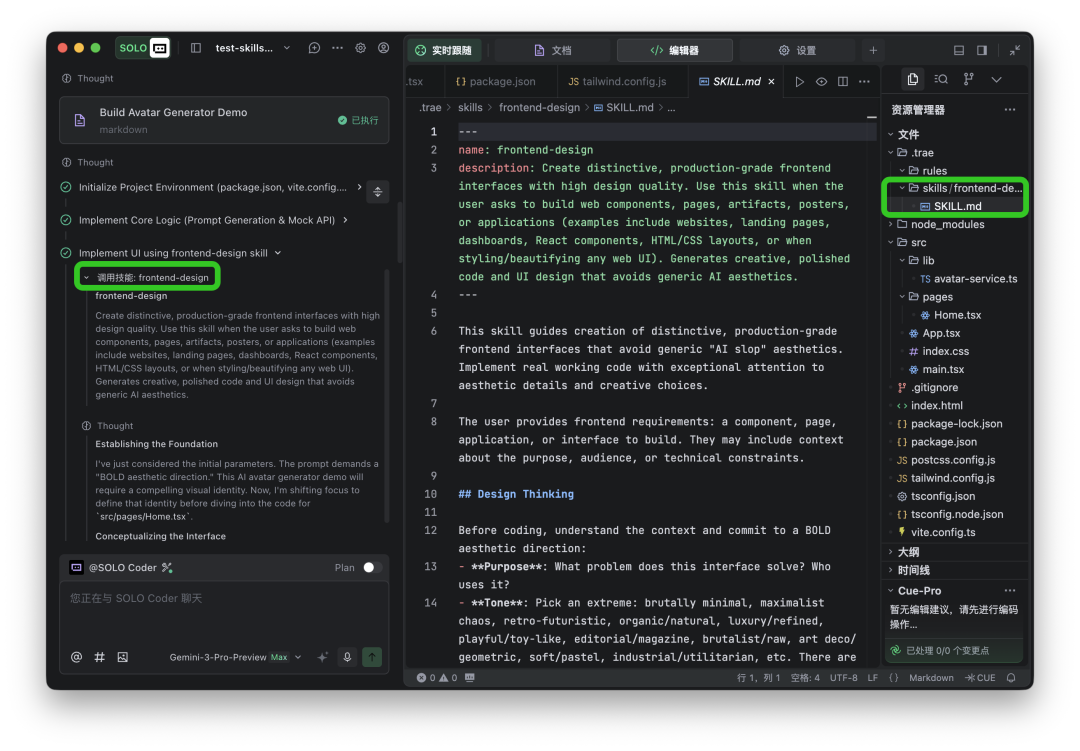Switch to the 编辑器 tab
Viewport: 1080px width, 751px height.
675,50
